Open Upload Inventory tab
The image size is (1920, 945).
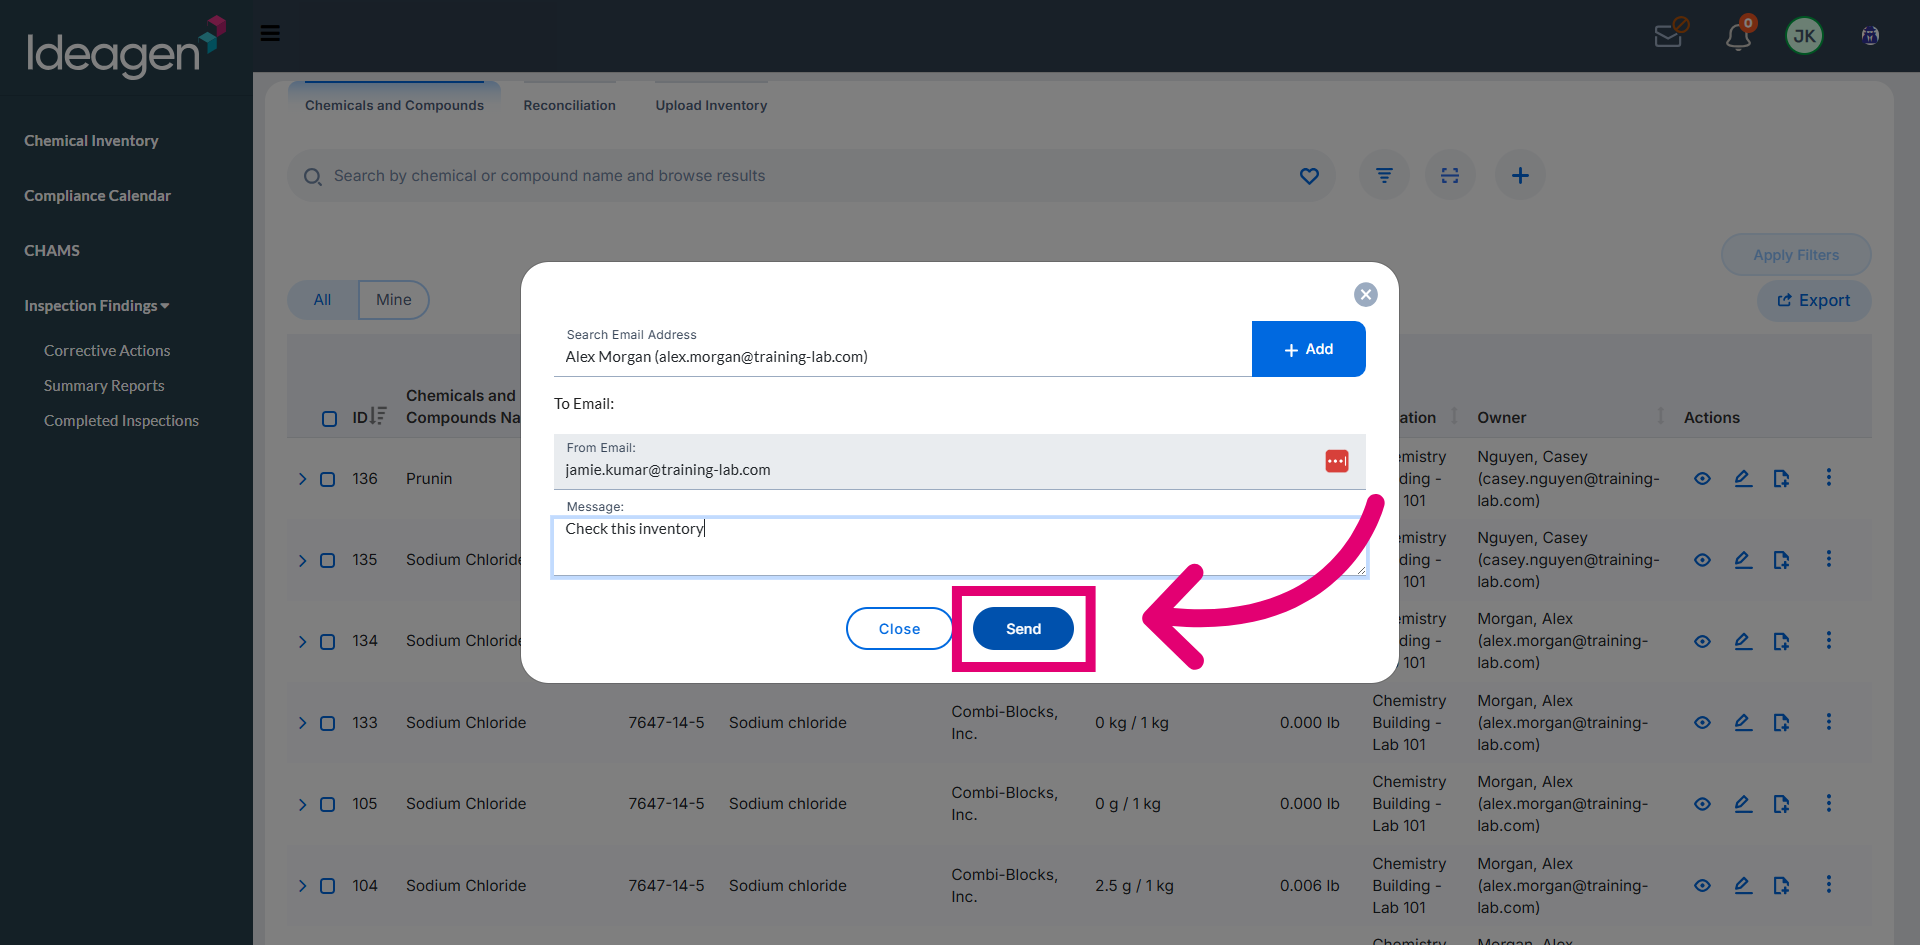(x=711, y=105)
